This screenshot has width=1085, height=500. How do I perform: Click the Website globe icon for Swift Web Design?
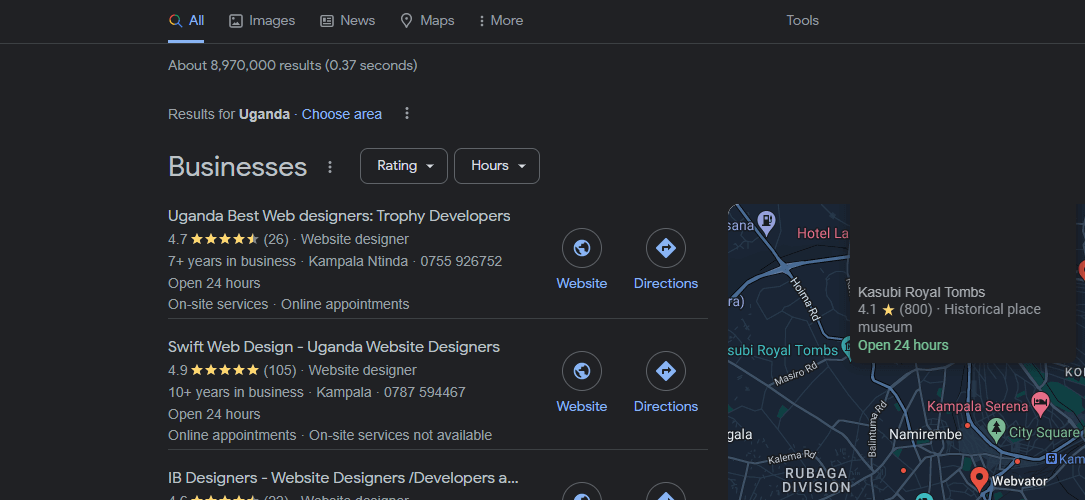click(x=582, y=371)
